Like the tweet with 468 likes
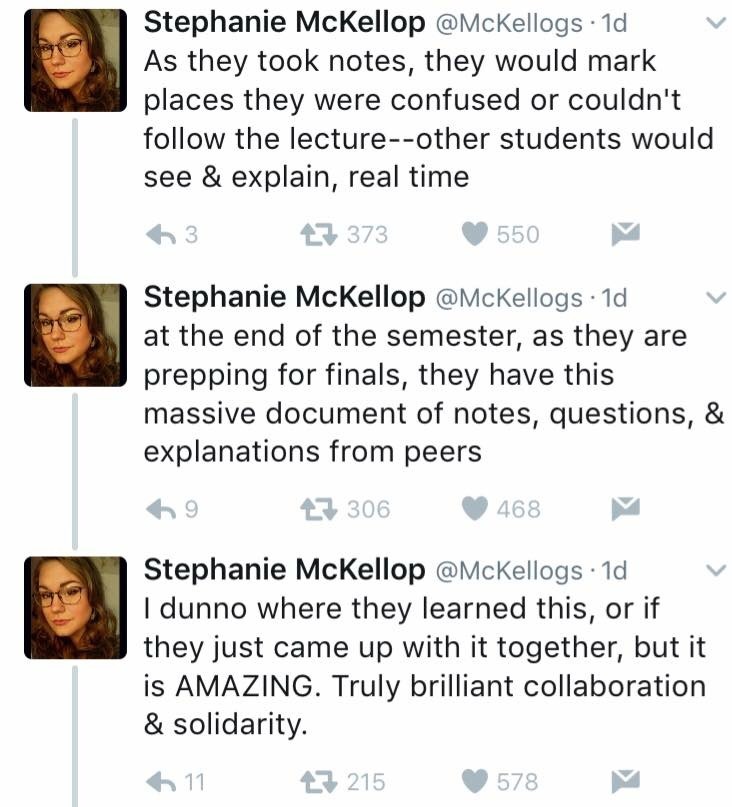 pyautogui.click(x=474, y=509)
